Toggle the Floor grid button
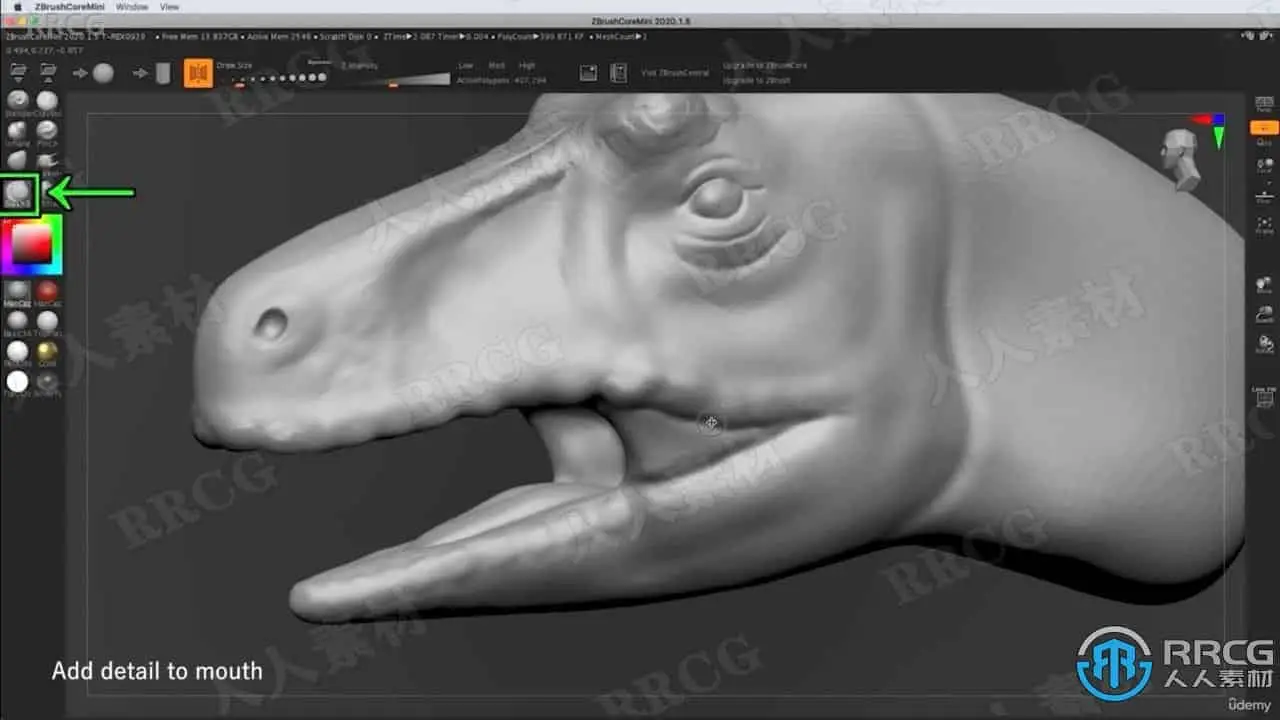1280x720 pixels. [1265, 195]
